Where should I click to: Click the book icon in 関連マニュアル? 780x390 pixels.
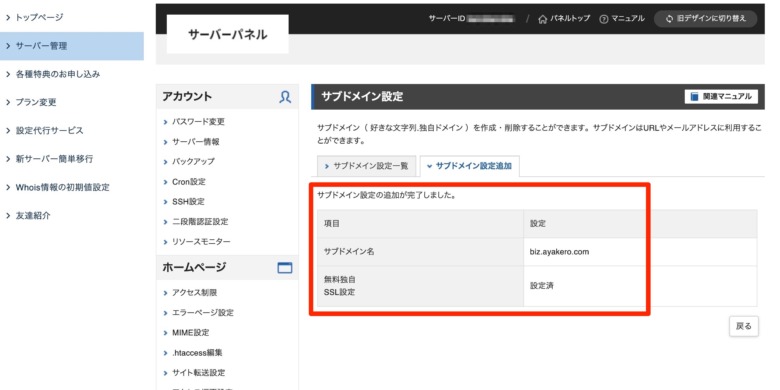pos(694,97)
